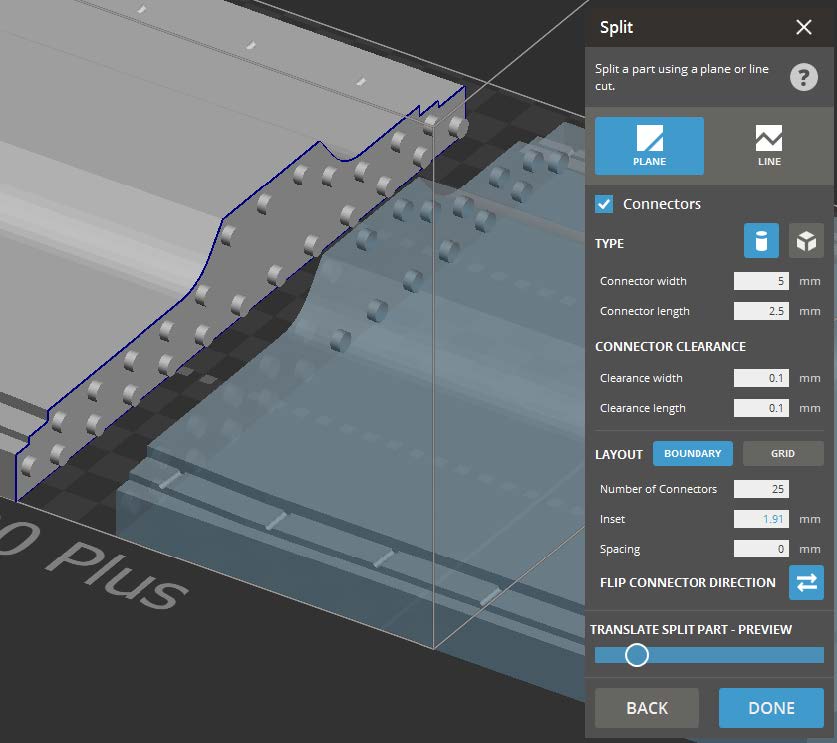
Task: Disable the Connectors checkbox
Action: (x=601, y=203)
